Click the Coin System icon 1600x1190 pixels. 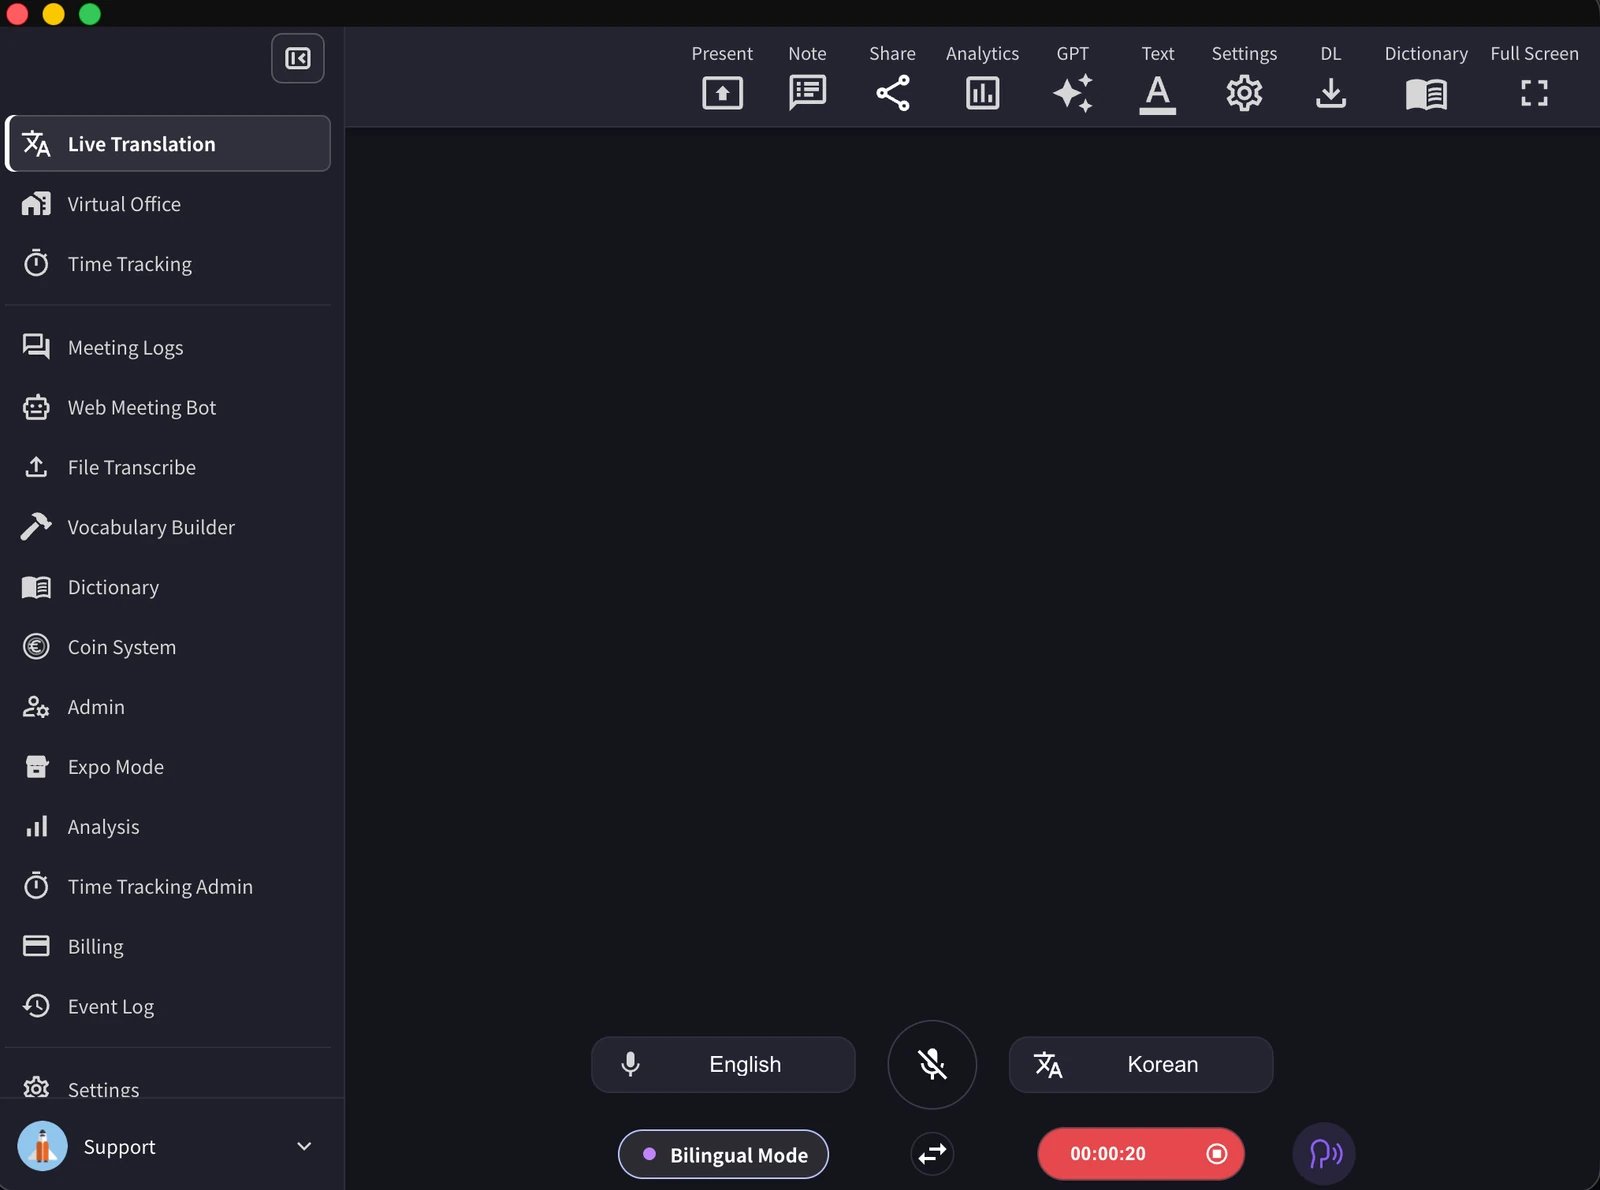[36, 647]
